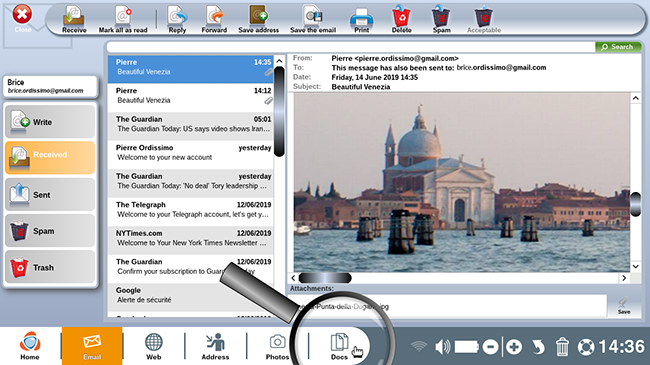This screenshot has height=365, width=650.
Task: Click the Receive mail icon
Action: click(x=74, y=19)
